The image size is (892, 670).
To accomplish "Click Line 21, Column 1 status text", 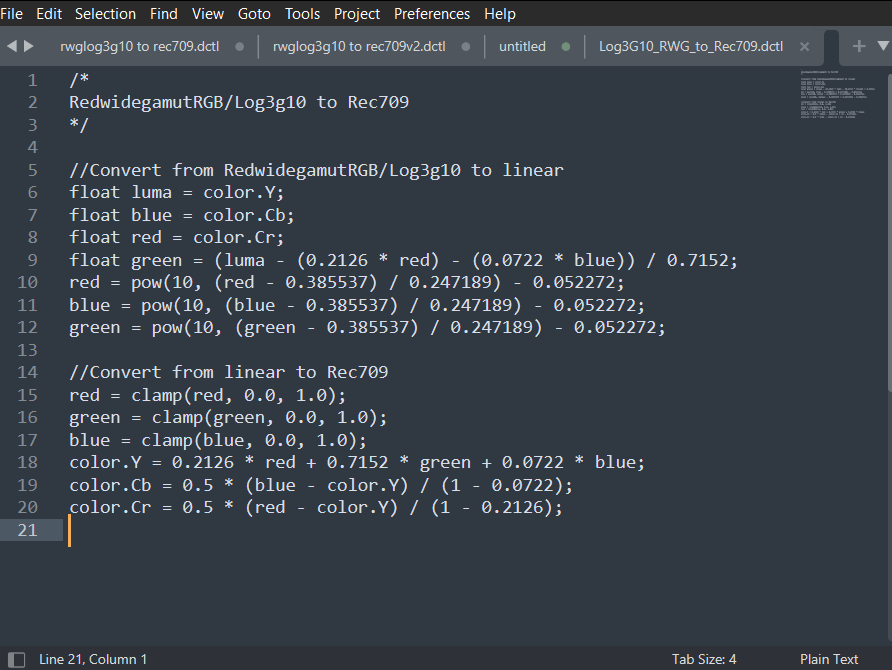I will (x=93, y=659).
